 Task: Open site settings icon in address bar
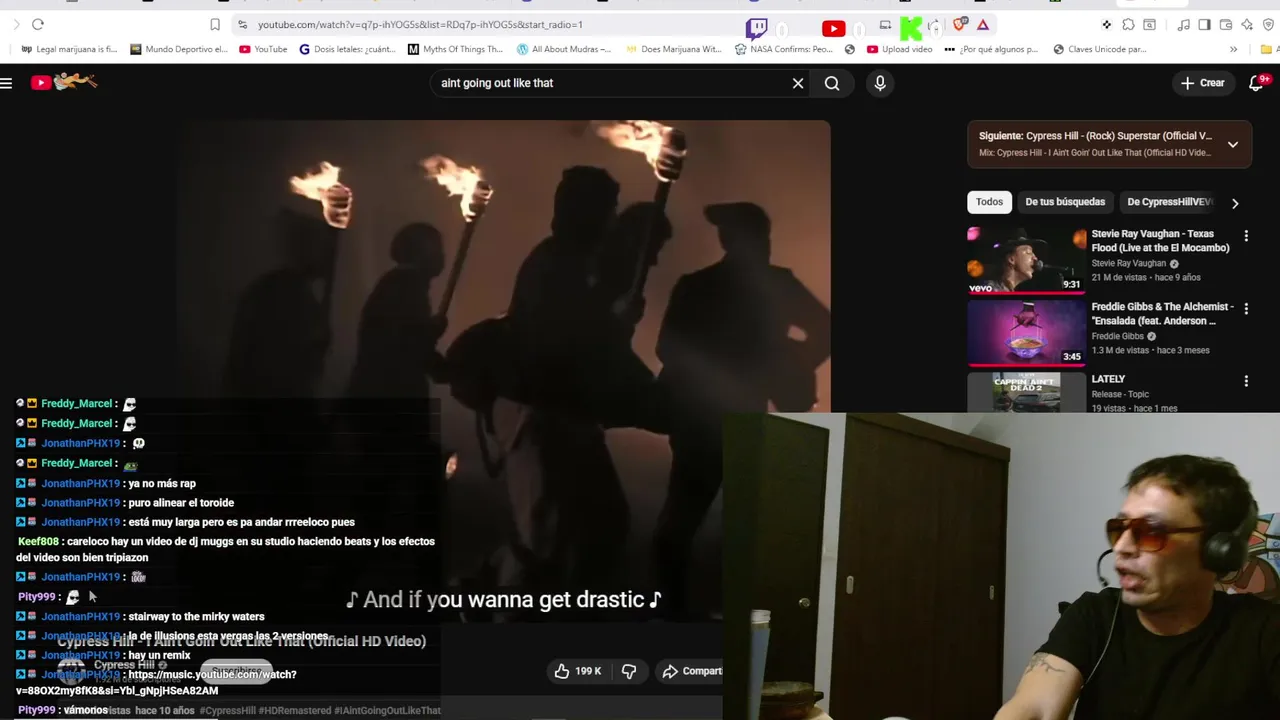[242, 24]
